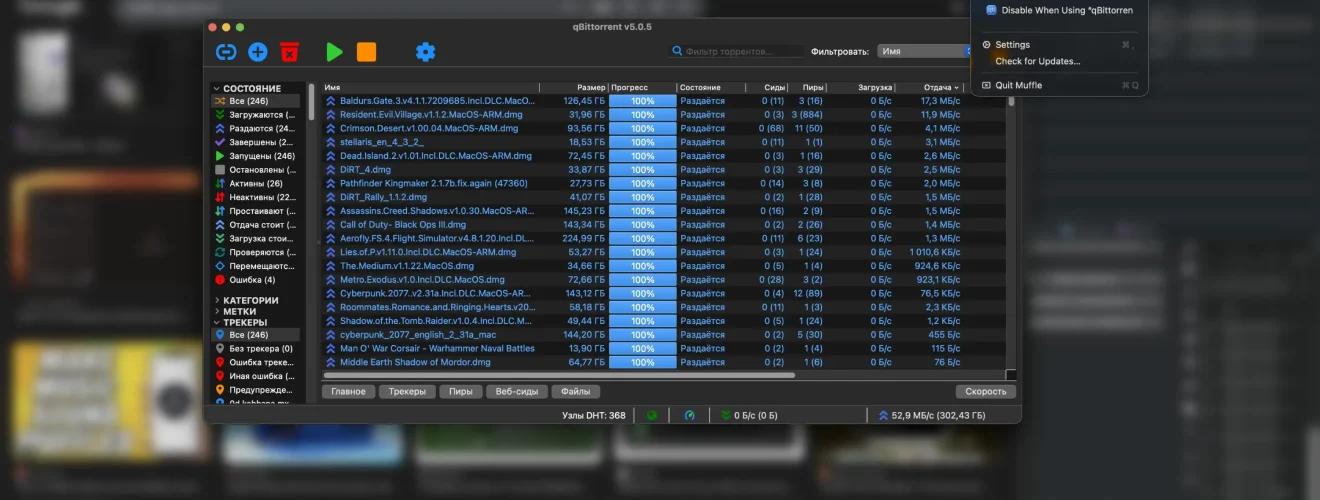Screen dimensions: 1320x500
Task: Toggle alternative speed limits gauge icon
Action: pyautogui.click(x=689, y=415)
